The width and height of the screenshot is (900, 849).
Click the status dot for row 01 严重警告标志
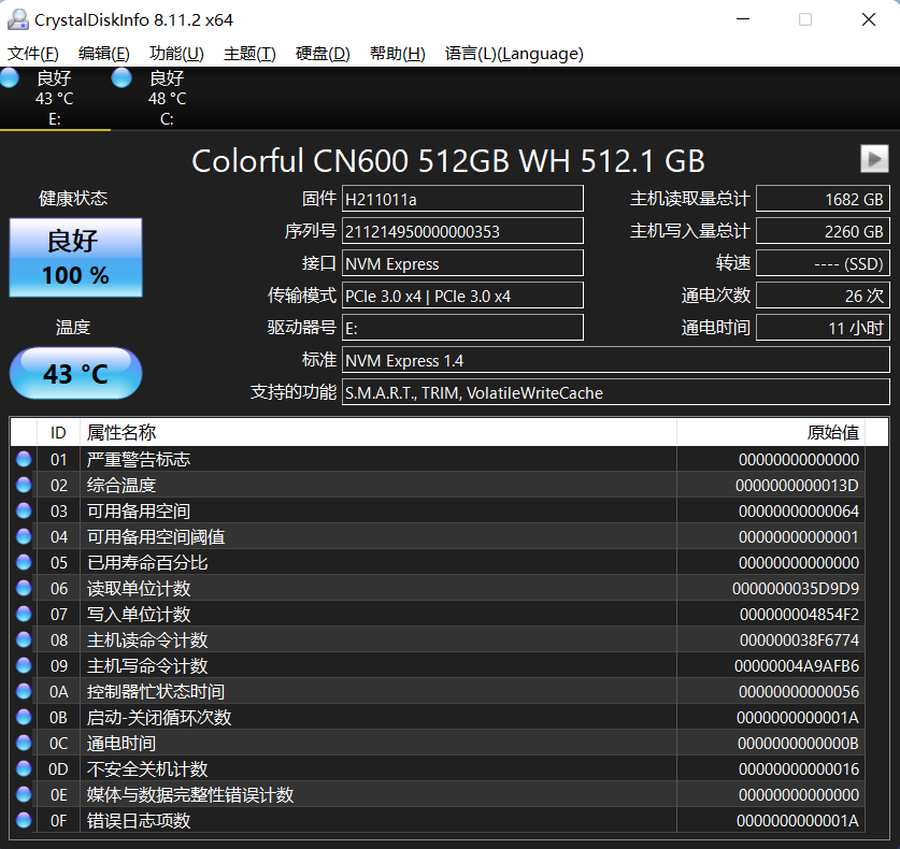24,459
